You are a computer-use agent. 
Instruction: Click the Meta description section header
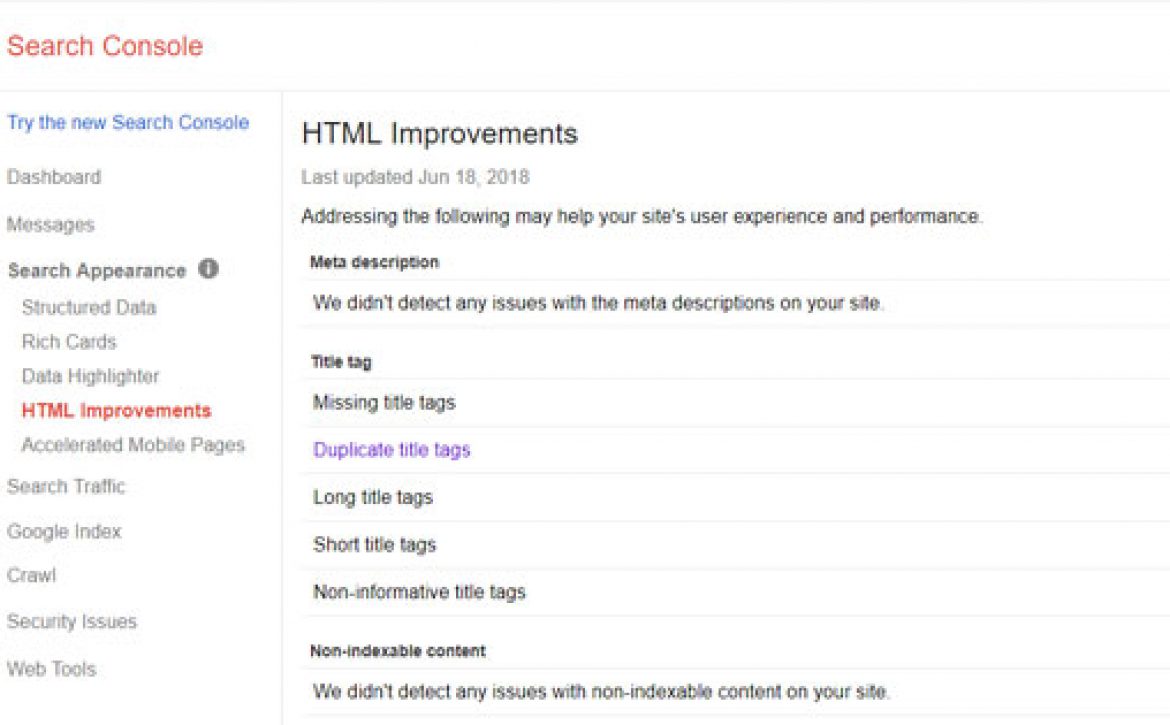(374, 263)
